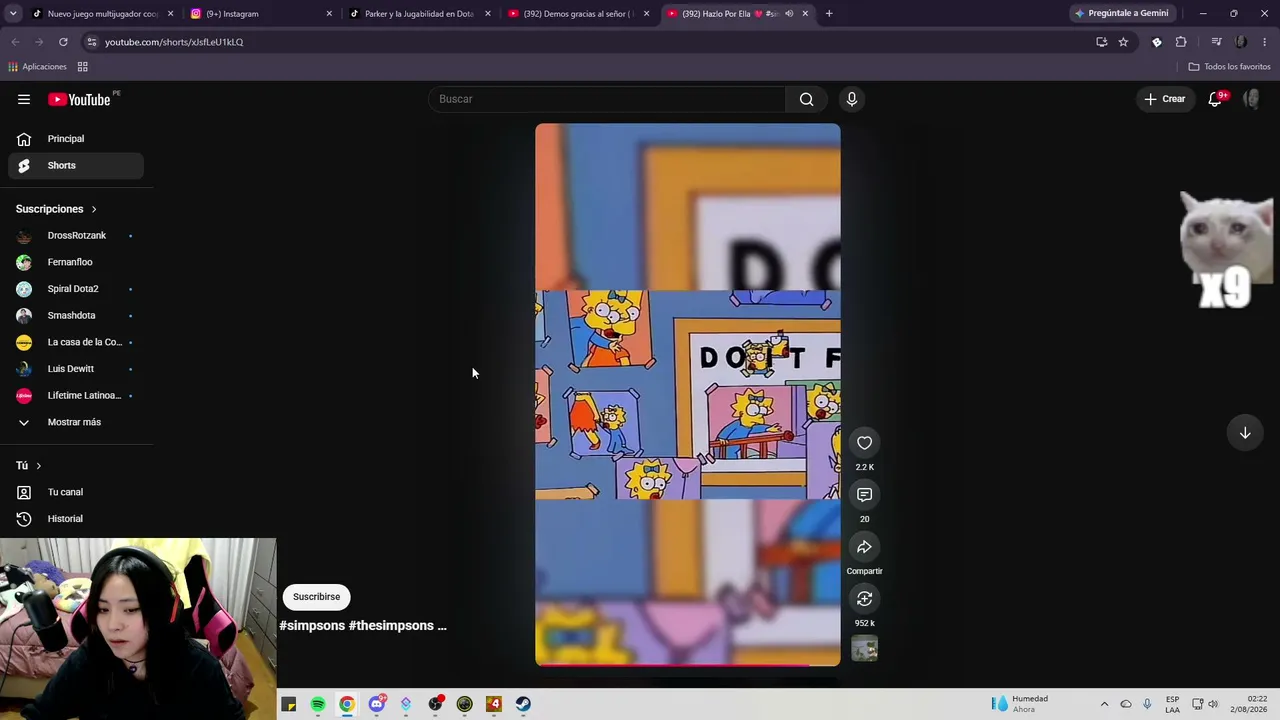Open Aplicaciones bookmark

(37, 67)
